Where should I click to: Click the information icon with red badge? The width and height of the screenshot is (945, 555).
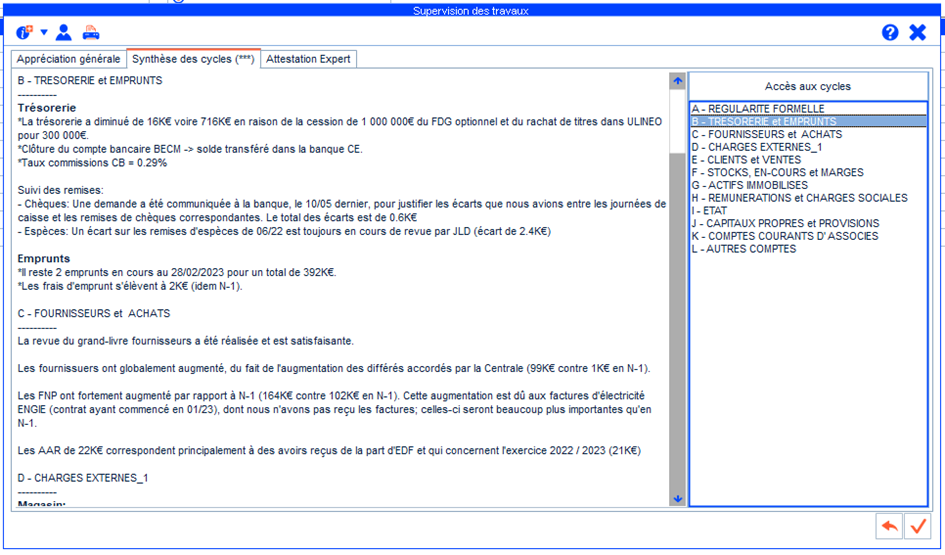(x=24, y=32)
